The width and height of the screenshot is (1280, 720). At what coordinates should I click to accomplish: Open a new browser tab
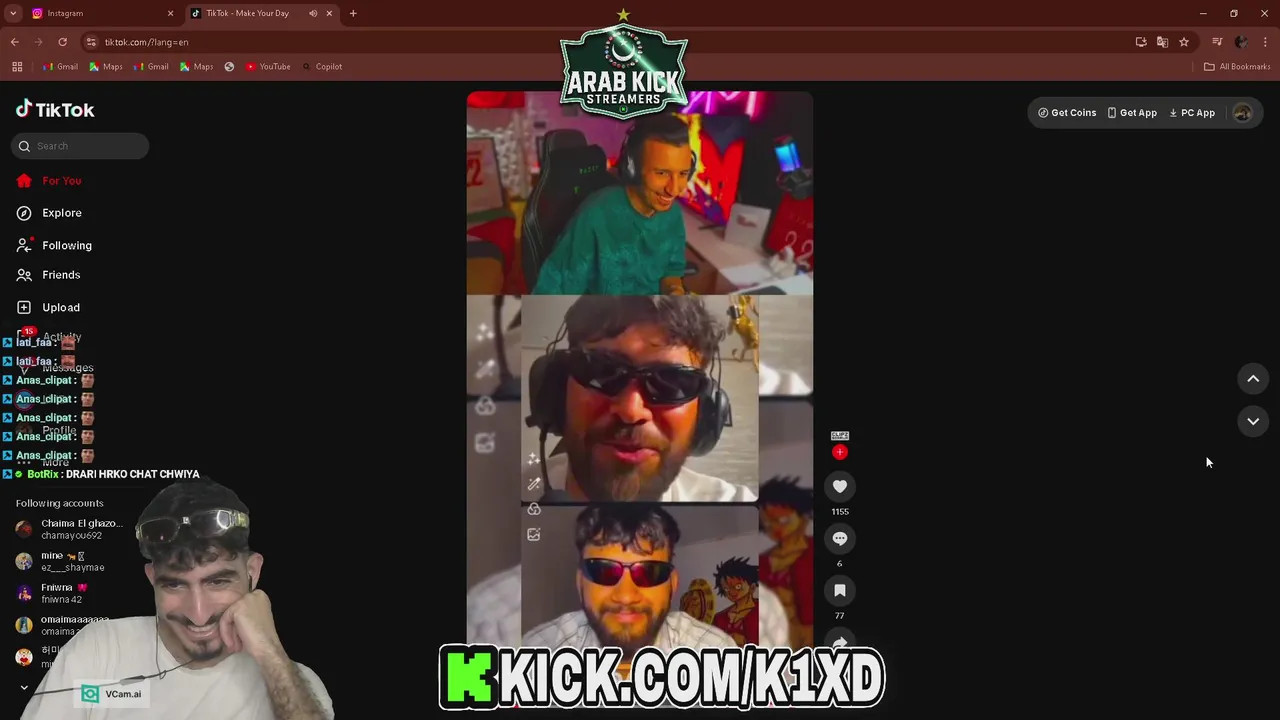click(x=353, y=13)
